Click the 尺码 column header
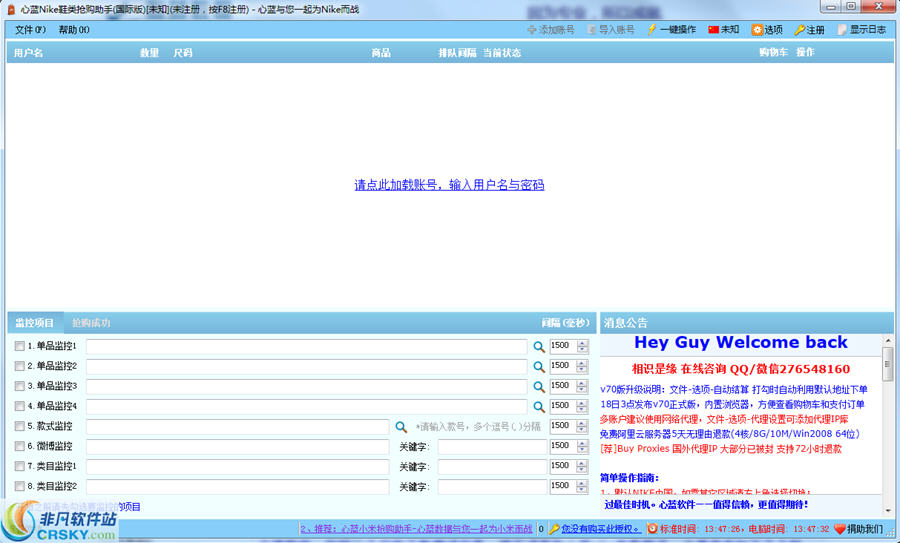Image resolution: width=900 pixels, height=543 pixels. tap(183, 53)
